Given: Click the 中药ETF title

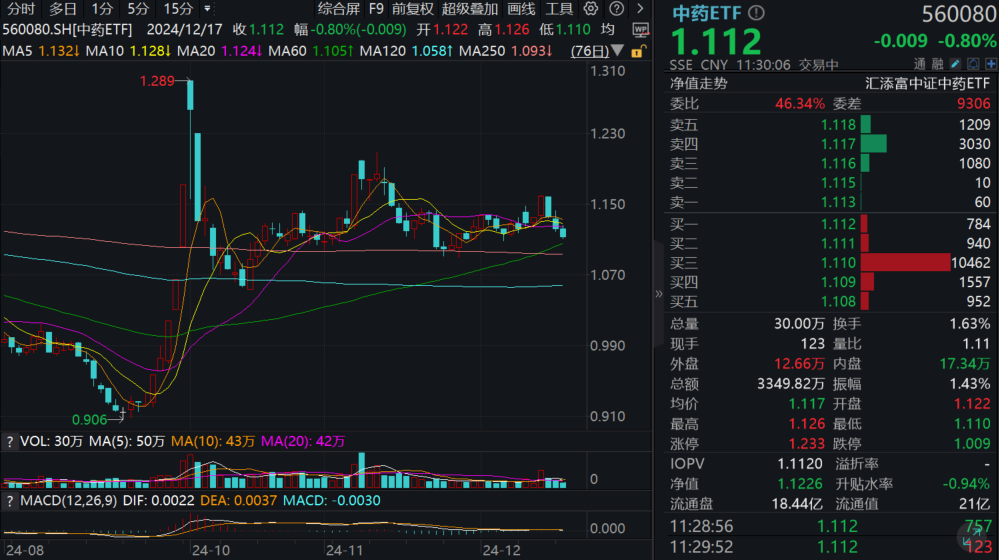Looking at the screenshot, I should (x=707, y=13).
